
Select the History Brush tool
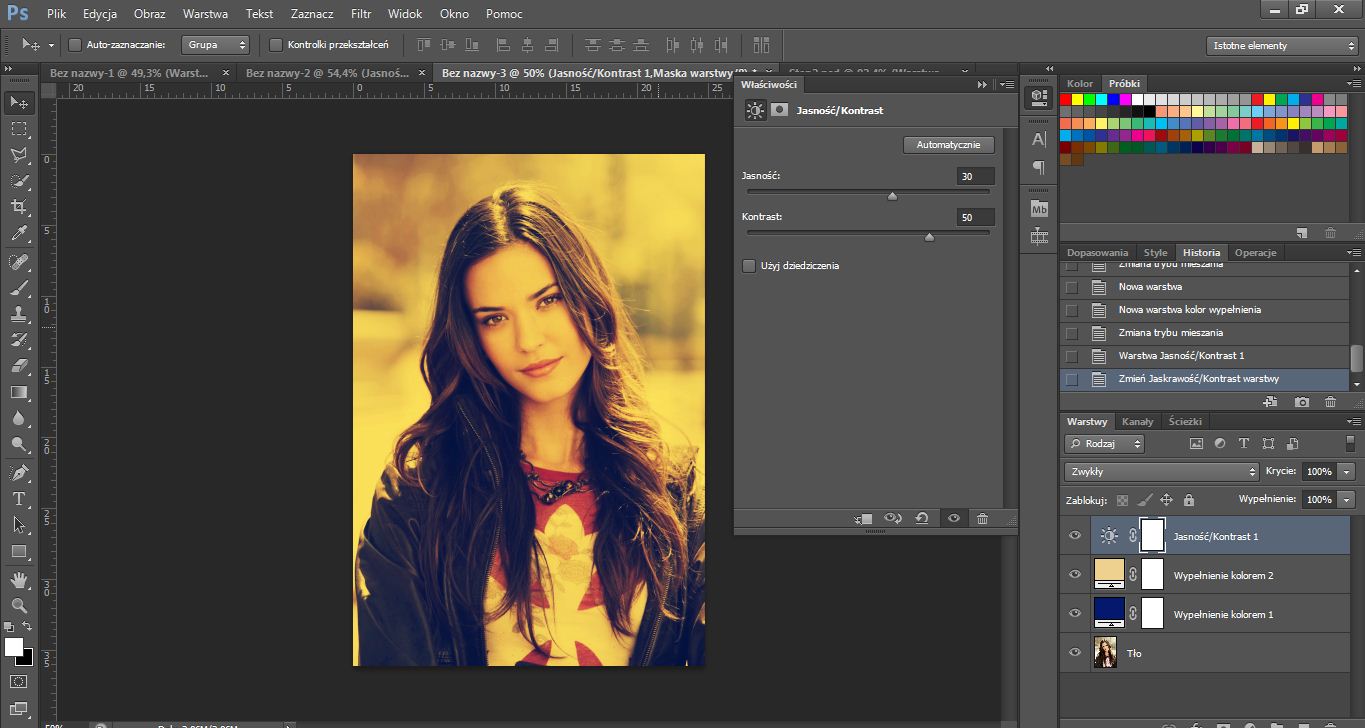point(18,340)
